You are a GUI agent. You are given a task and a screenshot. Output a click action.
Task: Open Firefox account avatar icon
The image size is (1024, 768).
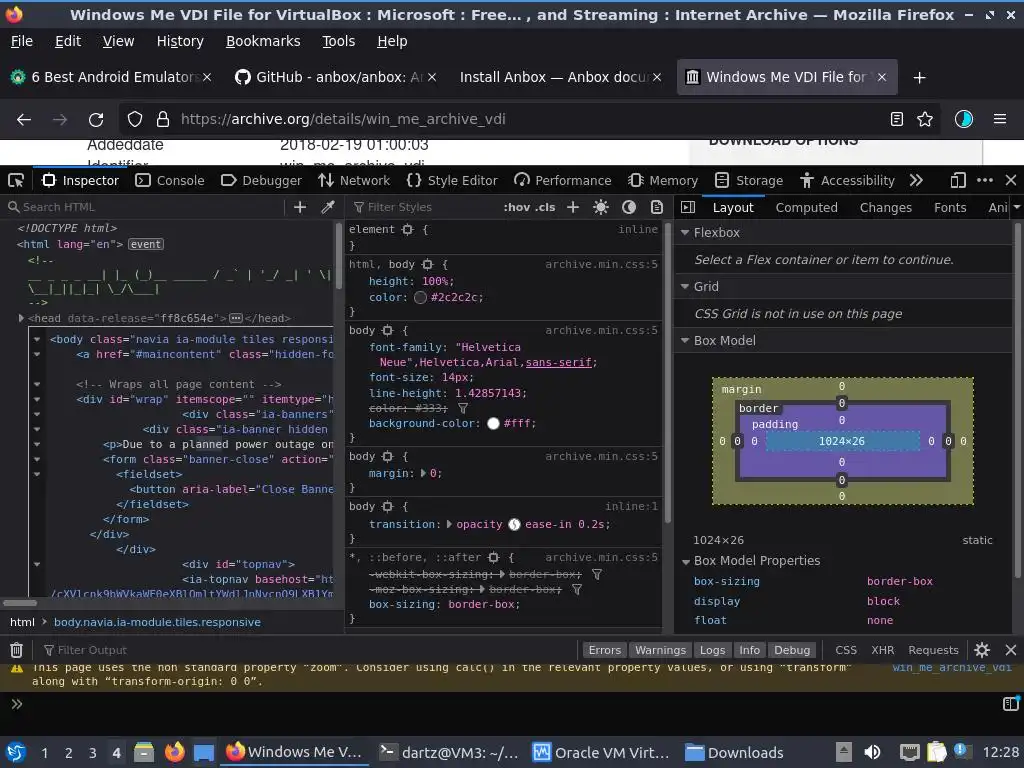pyautogui.click(x=964, y=119)
